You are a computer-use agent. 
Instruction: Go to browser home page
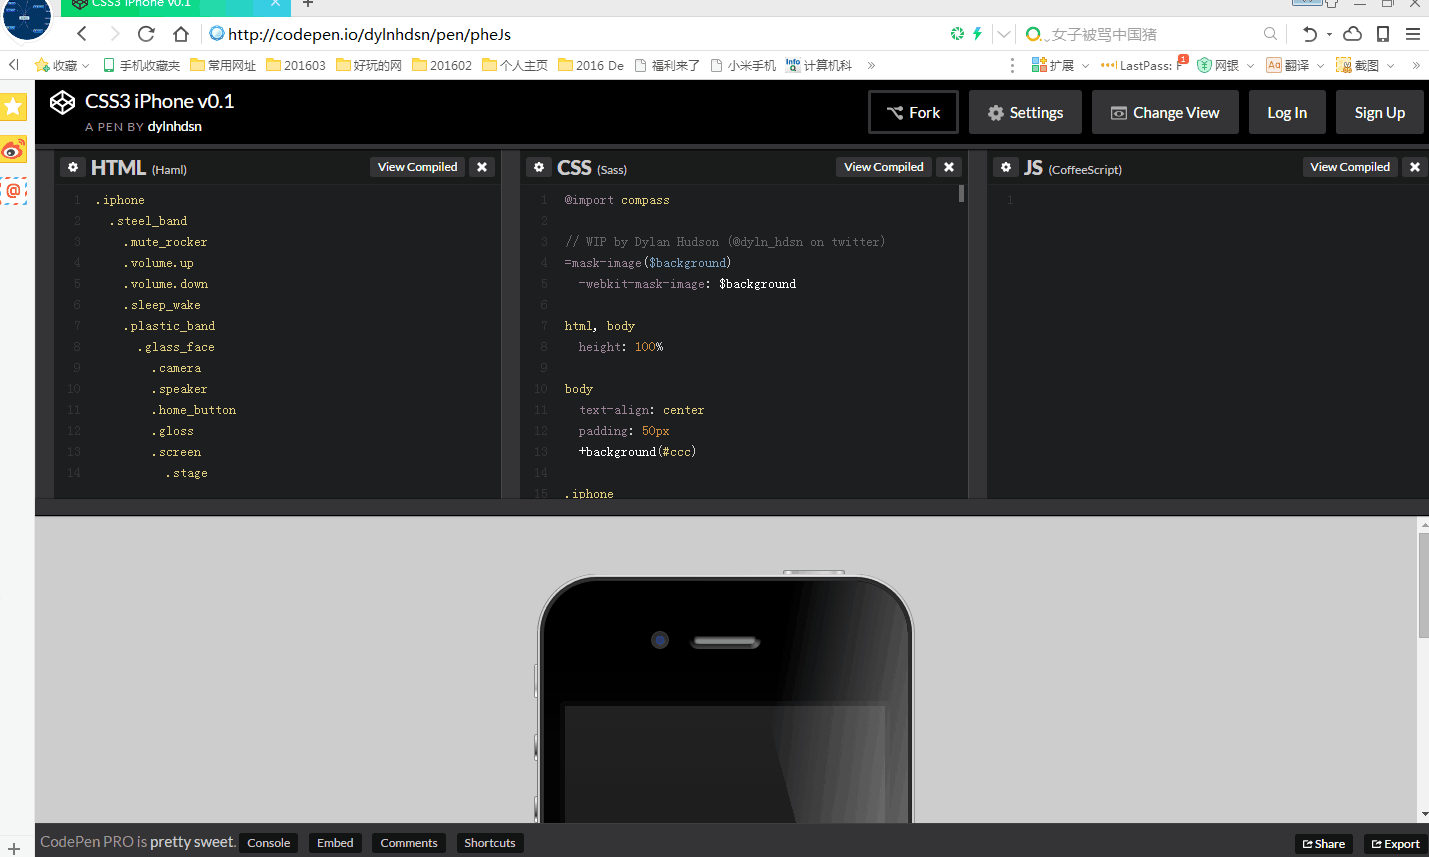coord(181,34)
